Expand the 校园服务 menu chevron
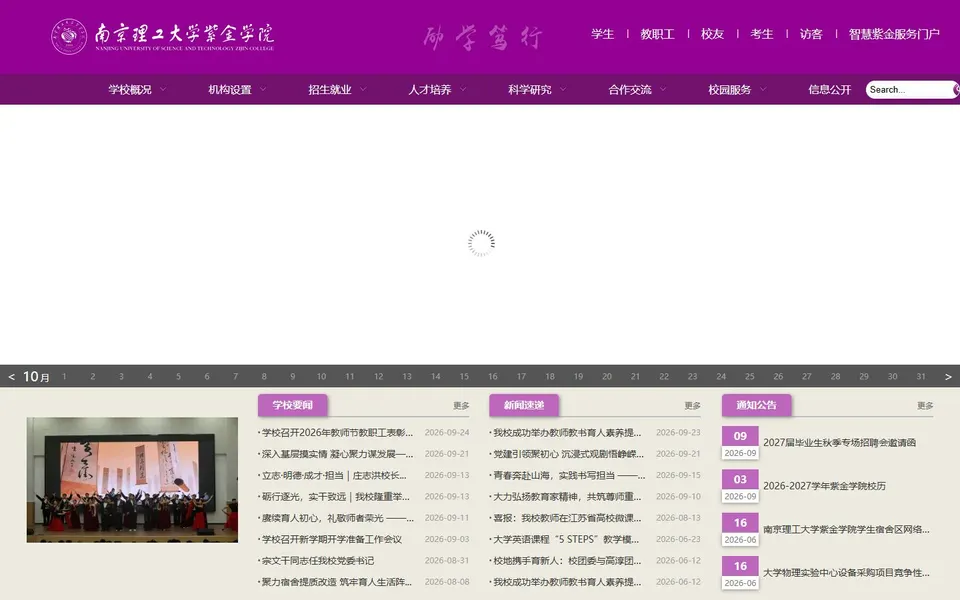 pos(763,89)
